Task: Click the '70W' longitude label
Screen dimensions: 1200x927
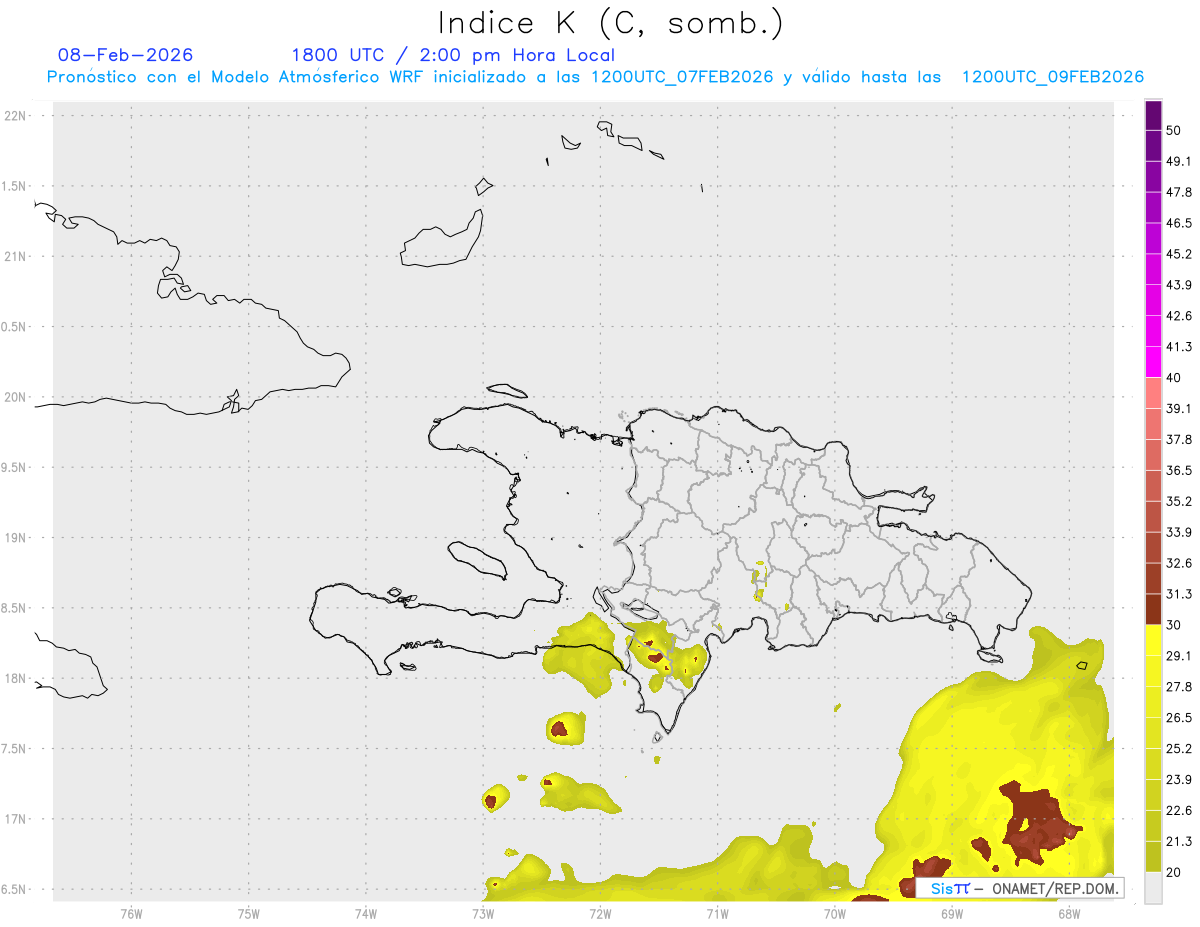Action: click(835, 913)
